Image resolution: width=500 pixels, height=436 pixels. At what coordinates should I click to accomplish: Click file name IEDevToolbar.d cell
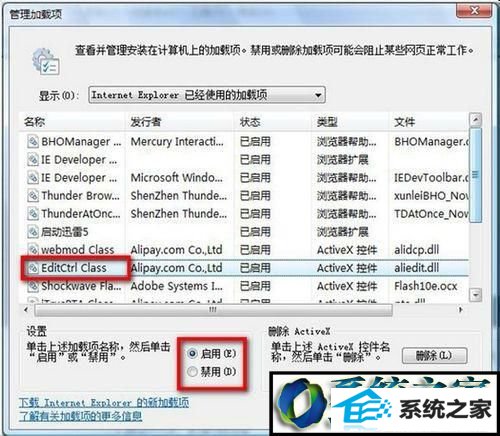point(432,178)
